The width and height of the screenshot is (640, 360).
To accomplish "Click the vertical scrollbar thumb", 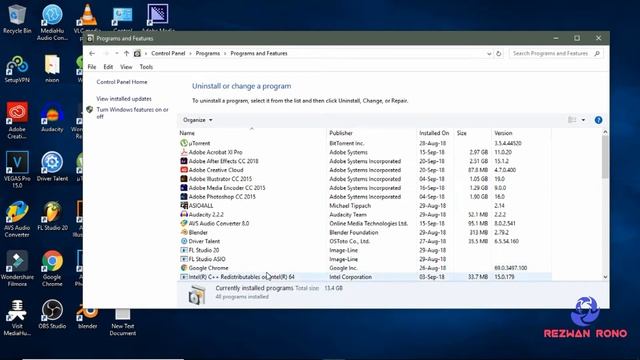I will (605, 157).
